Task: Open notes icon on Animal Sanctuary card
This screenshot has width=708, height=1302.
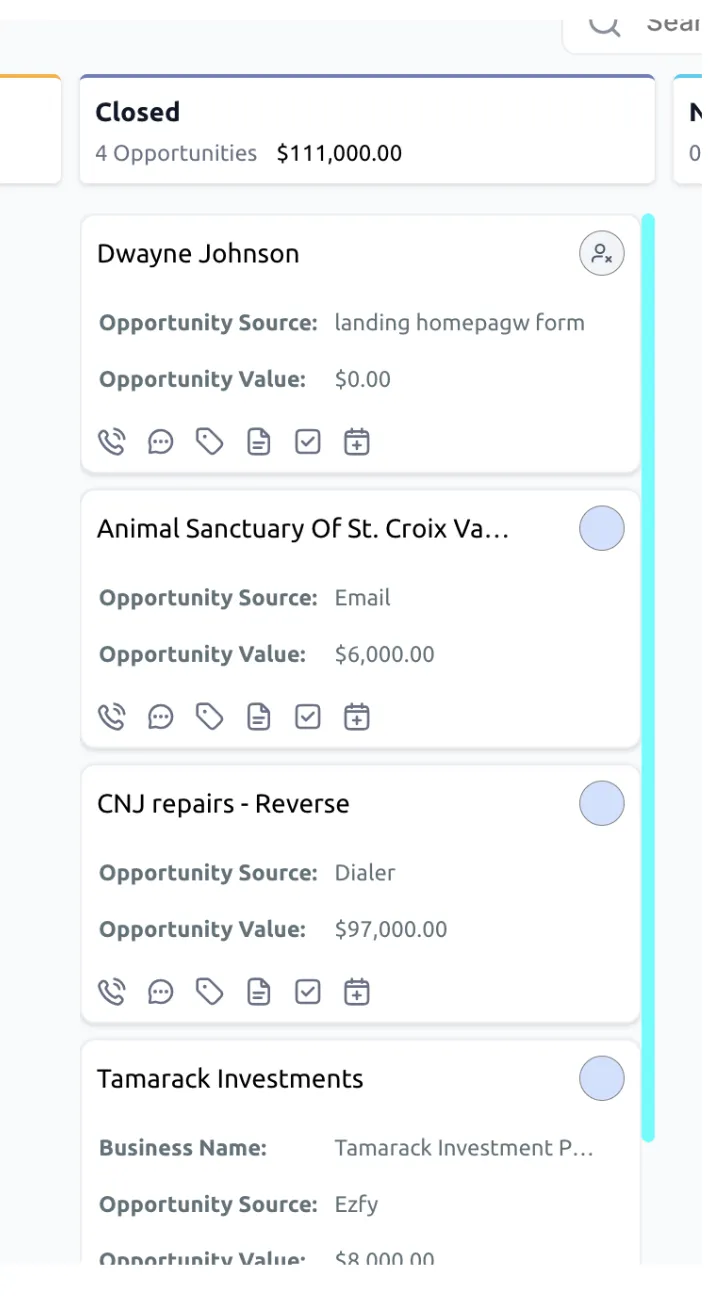Action: (259, 717)
